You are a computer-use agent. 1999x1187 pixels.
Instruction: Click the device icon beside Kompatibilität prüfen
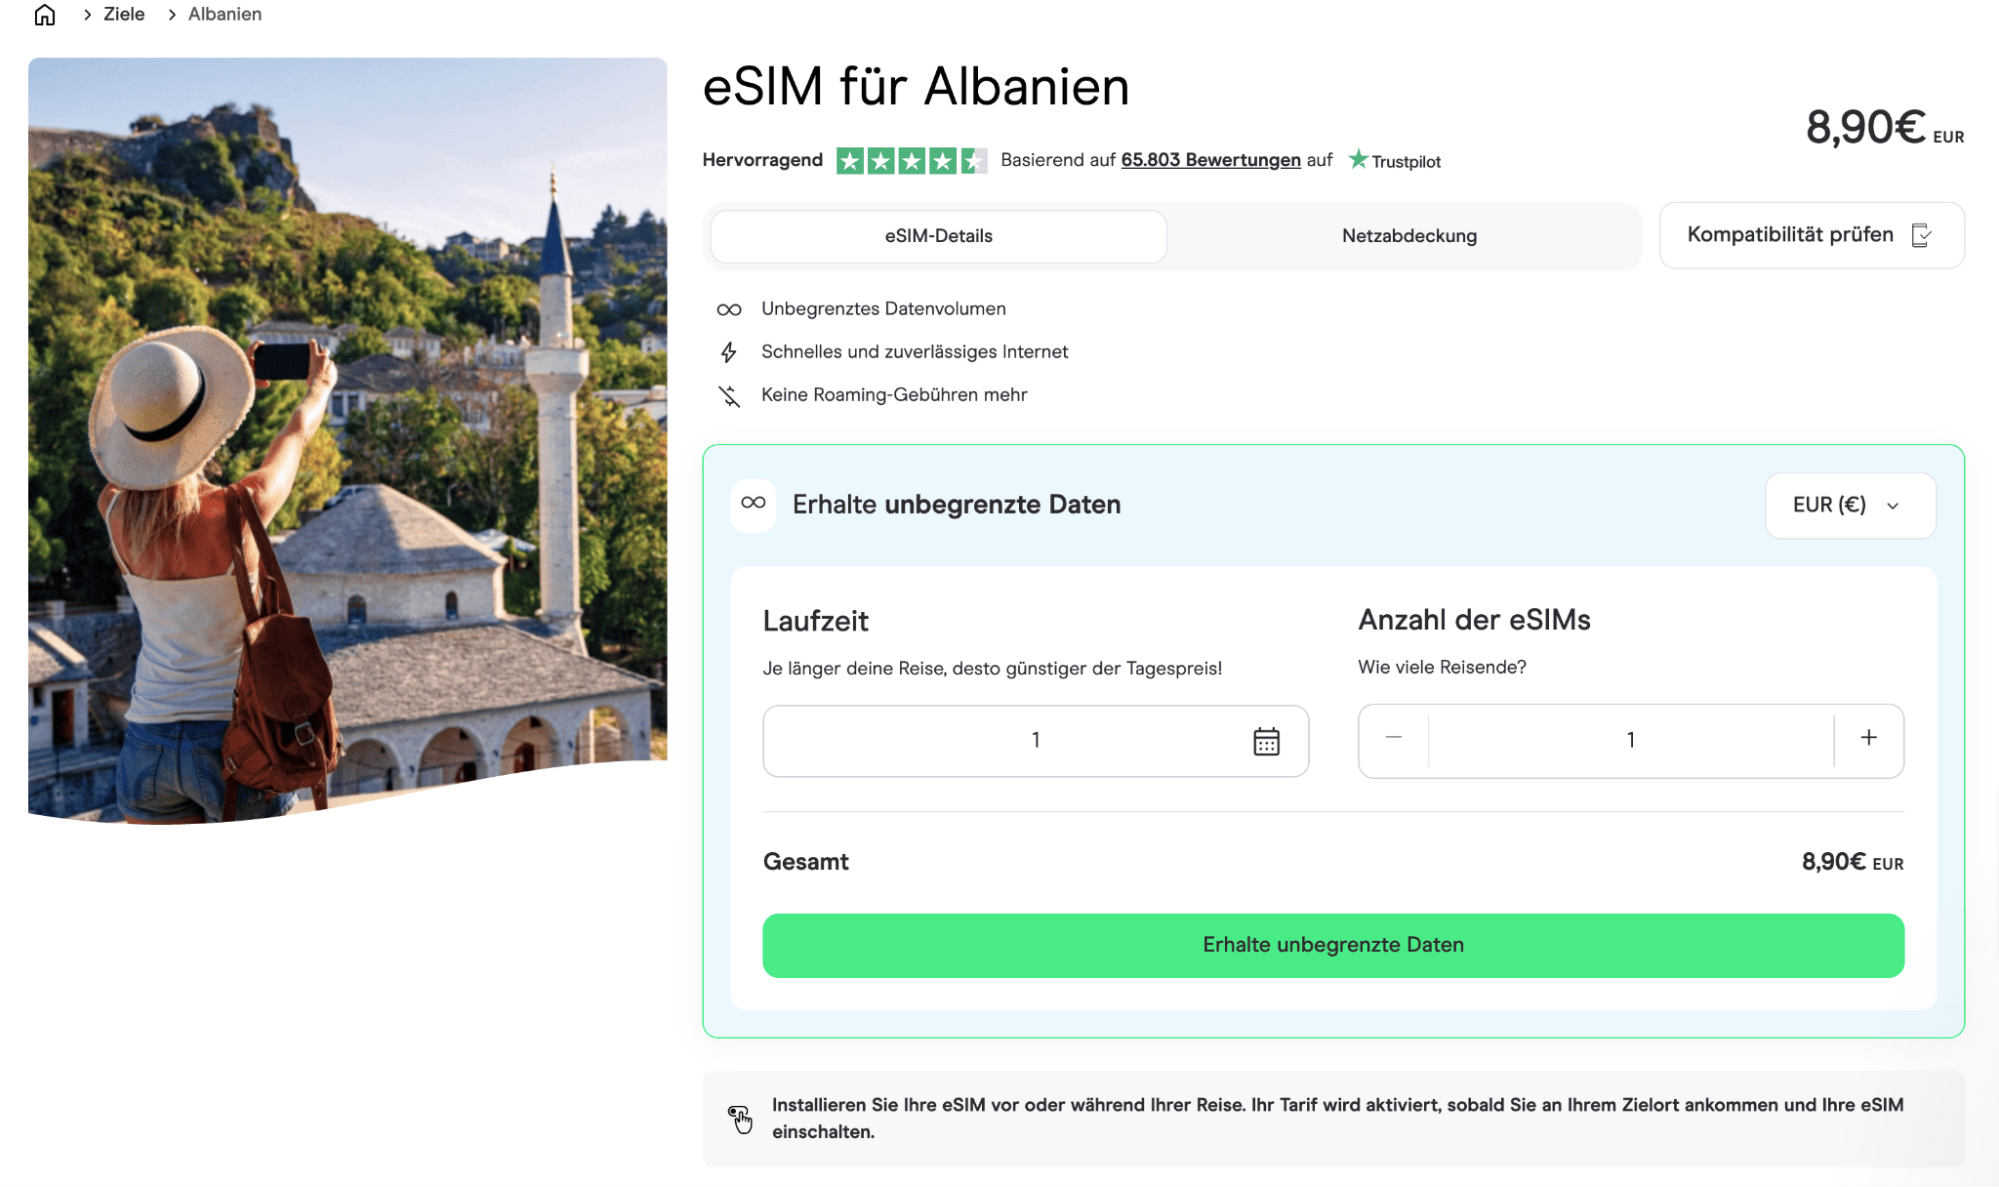point(1922,235)
